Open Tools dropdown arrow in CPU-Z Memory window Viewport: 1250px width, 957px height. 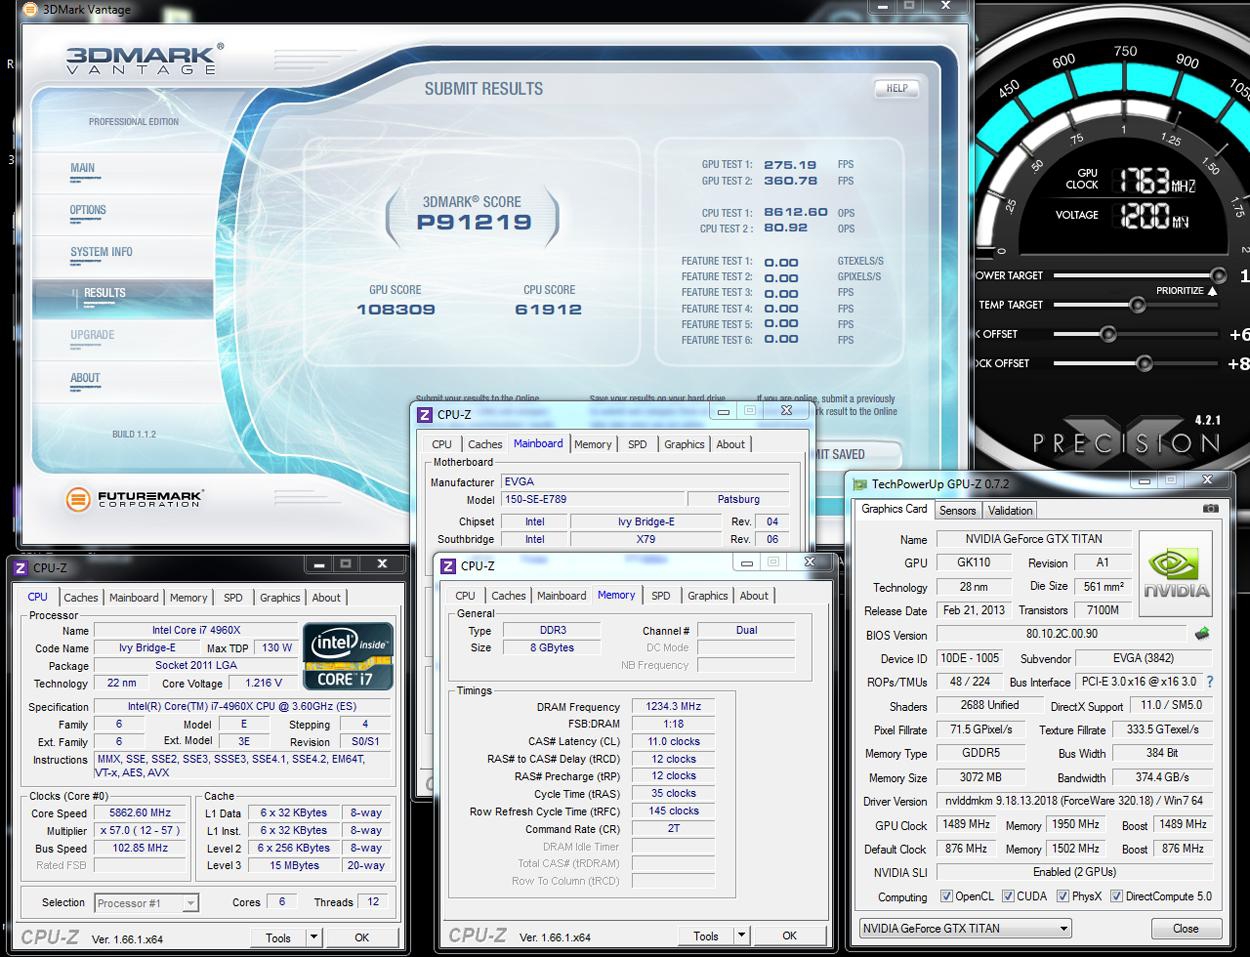(x=741, y=936)
